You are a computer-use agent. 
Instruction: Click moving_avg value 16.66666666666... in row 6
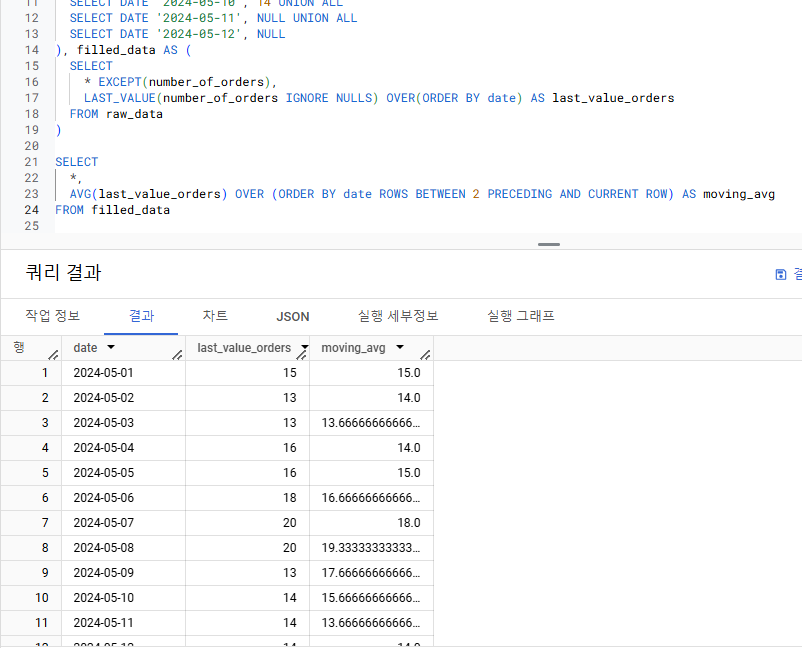[371, 498]
